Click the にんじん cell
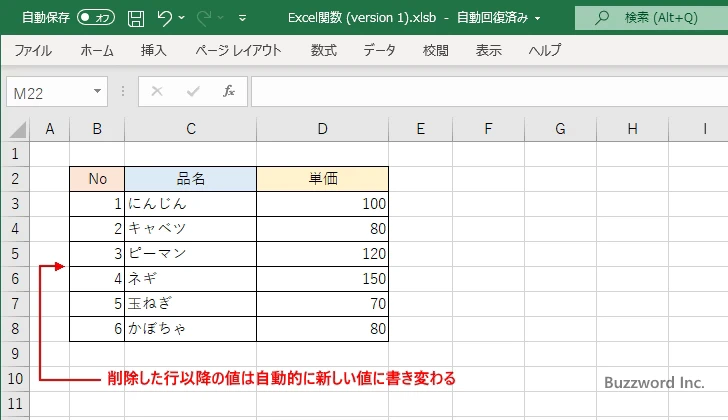Screen dimensions: 728x420 click(x=191, y=204)
